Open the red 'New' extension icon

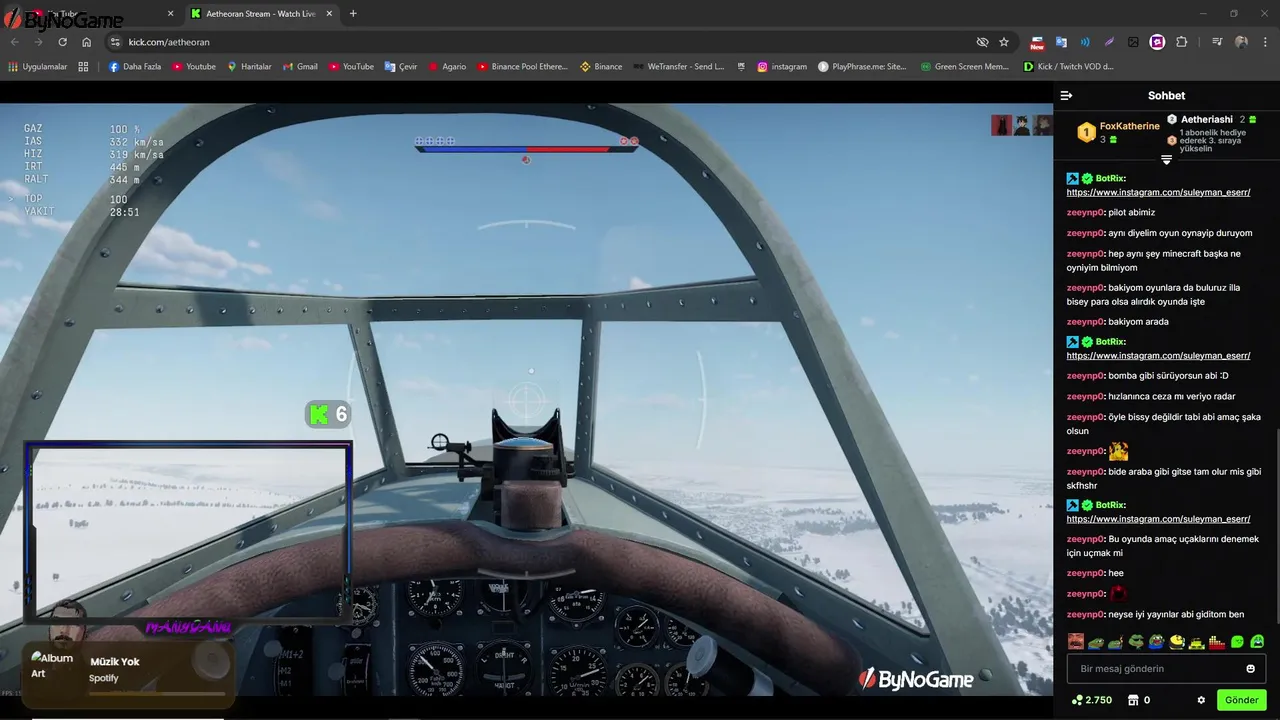(1037, 42)
